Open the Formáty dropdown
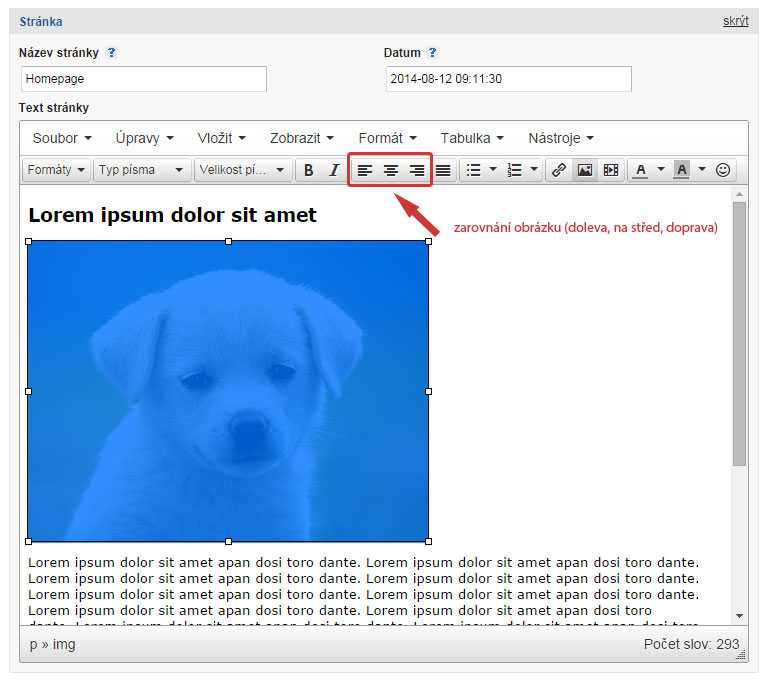The height and width of the screenshot is (681, 766). click(56, 170)
